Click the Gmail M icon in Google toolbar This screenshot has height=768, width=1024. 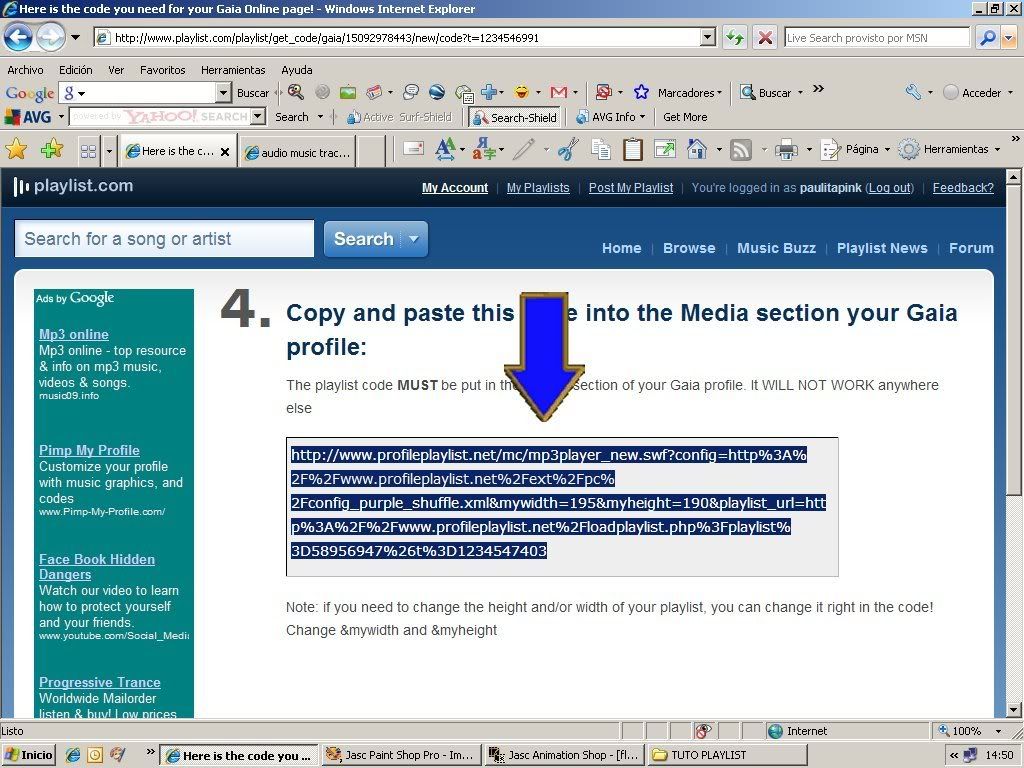pyautogui.click(x=558, y=93)
